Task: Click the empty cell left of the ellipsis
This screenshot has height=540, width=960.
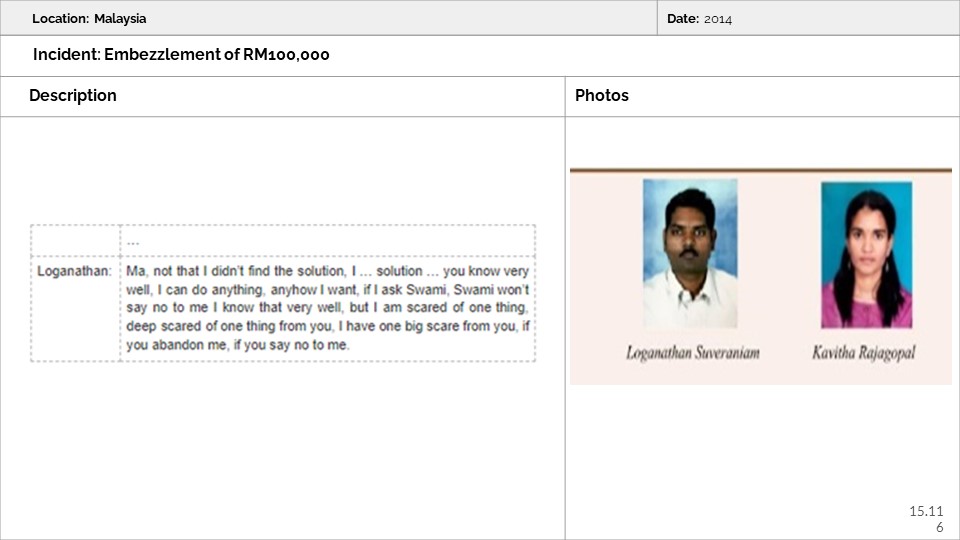Action: 75,240
